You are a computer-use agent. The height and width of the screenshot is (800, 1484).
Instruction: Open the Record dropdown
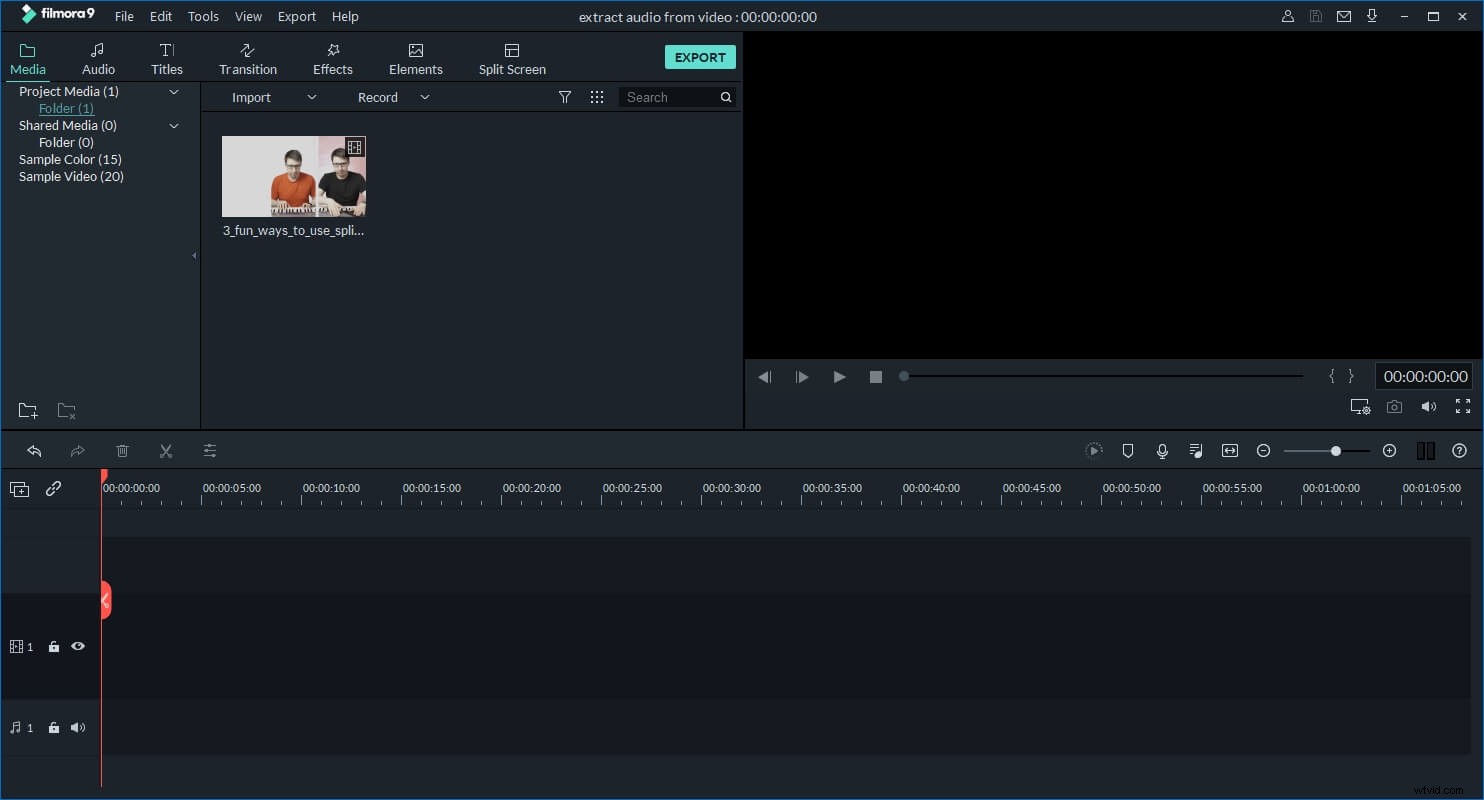coord(424,97)
